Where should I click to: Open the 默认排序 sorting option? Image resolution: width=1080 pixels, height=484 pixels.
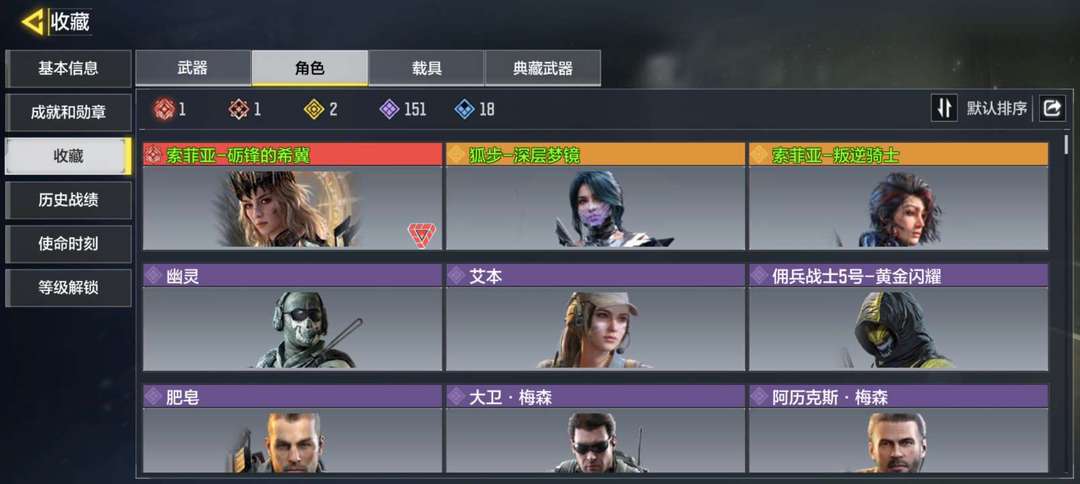coord(997,109)
